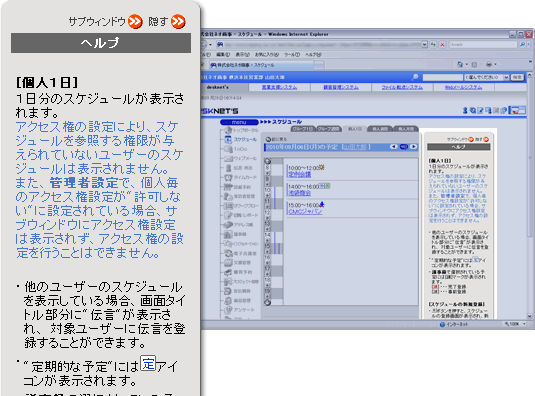Open the ファイル転送システム link
The image size is (535, 396).
pos(402,87)
